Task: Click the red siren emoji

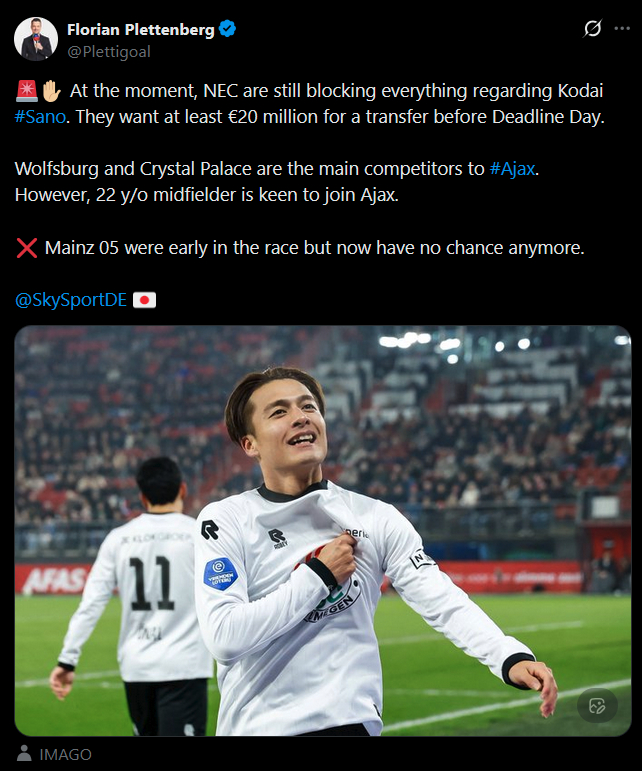Action: pos(27,91)
